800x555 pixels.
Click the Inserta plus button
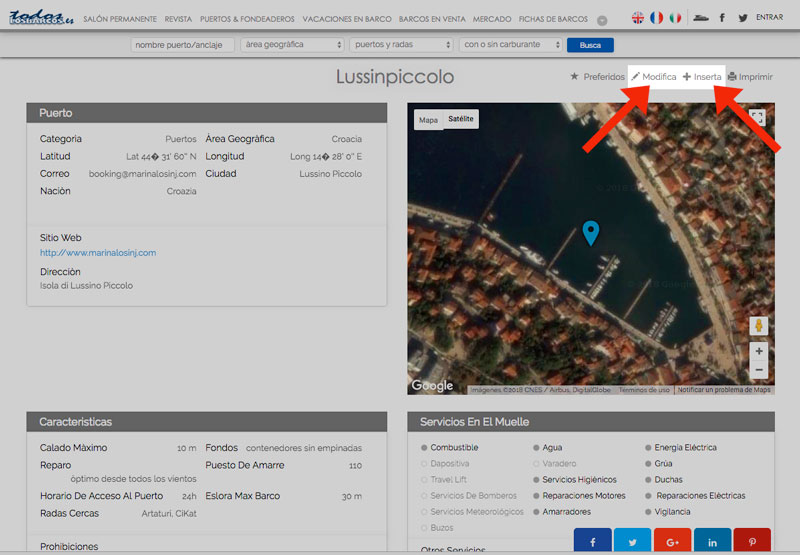click(702, 77)
